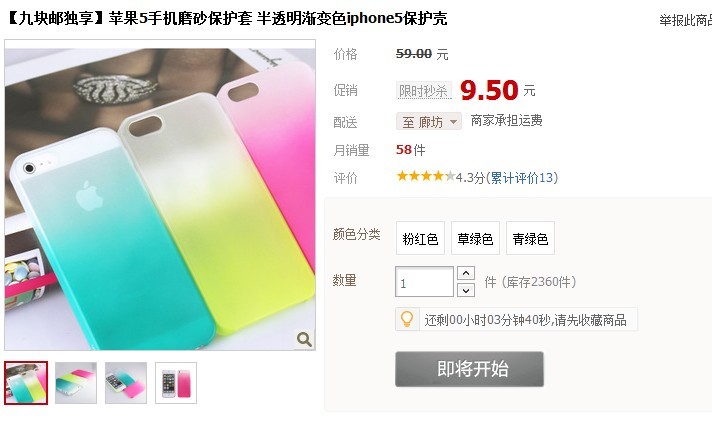712x423 pixels.
Task: Click the main product image
Action: pyautogui.click(x=160, y=195)
